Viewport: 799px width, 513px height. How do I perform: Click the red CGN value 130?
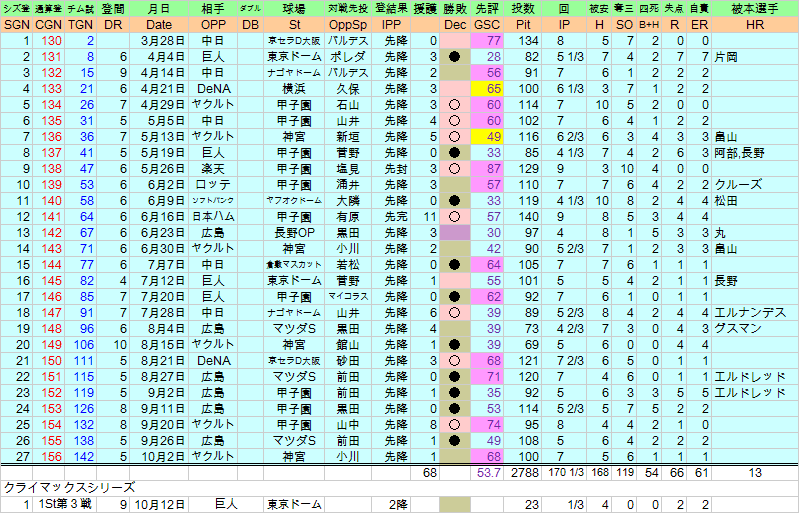[48, 41]
